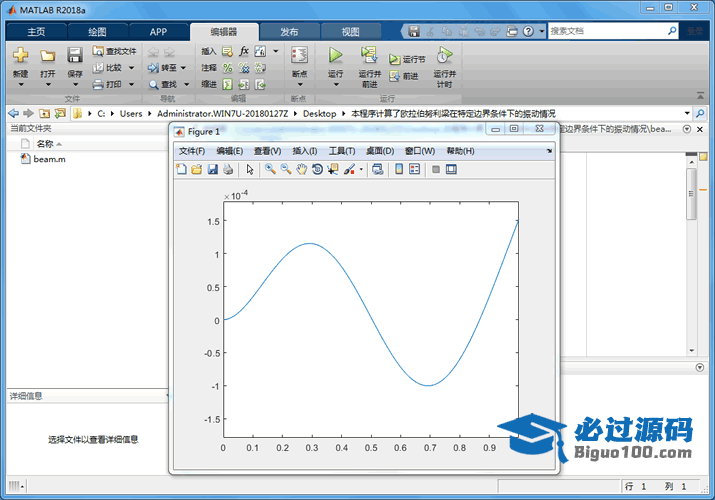Collapse the toolstrip with the arrow icon

pyautogui.click(x=700, y=96)
